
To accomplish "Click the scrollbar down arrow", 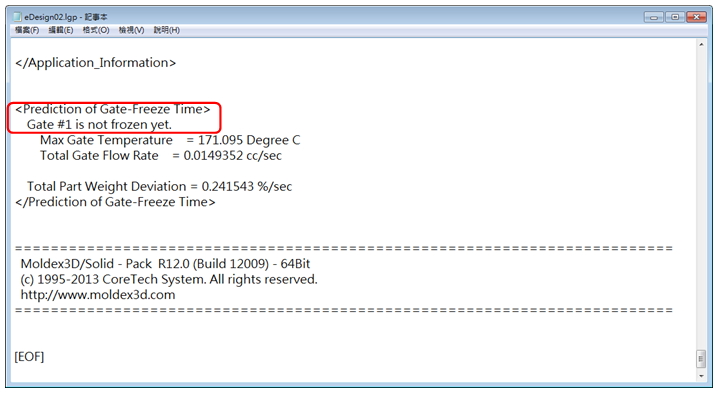I will tap(701, 376).
